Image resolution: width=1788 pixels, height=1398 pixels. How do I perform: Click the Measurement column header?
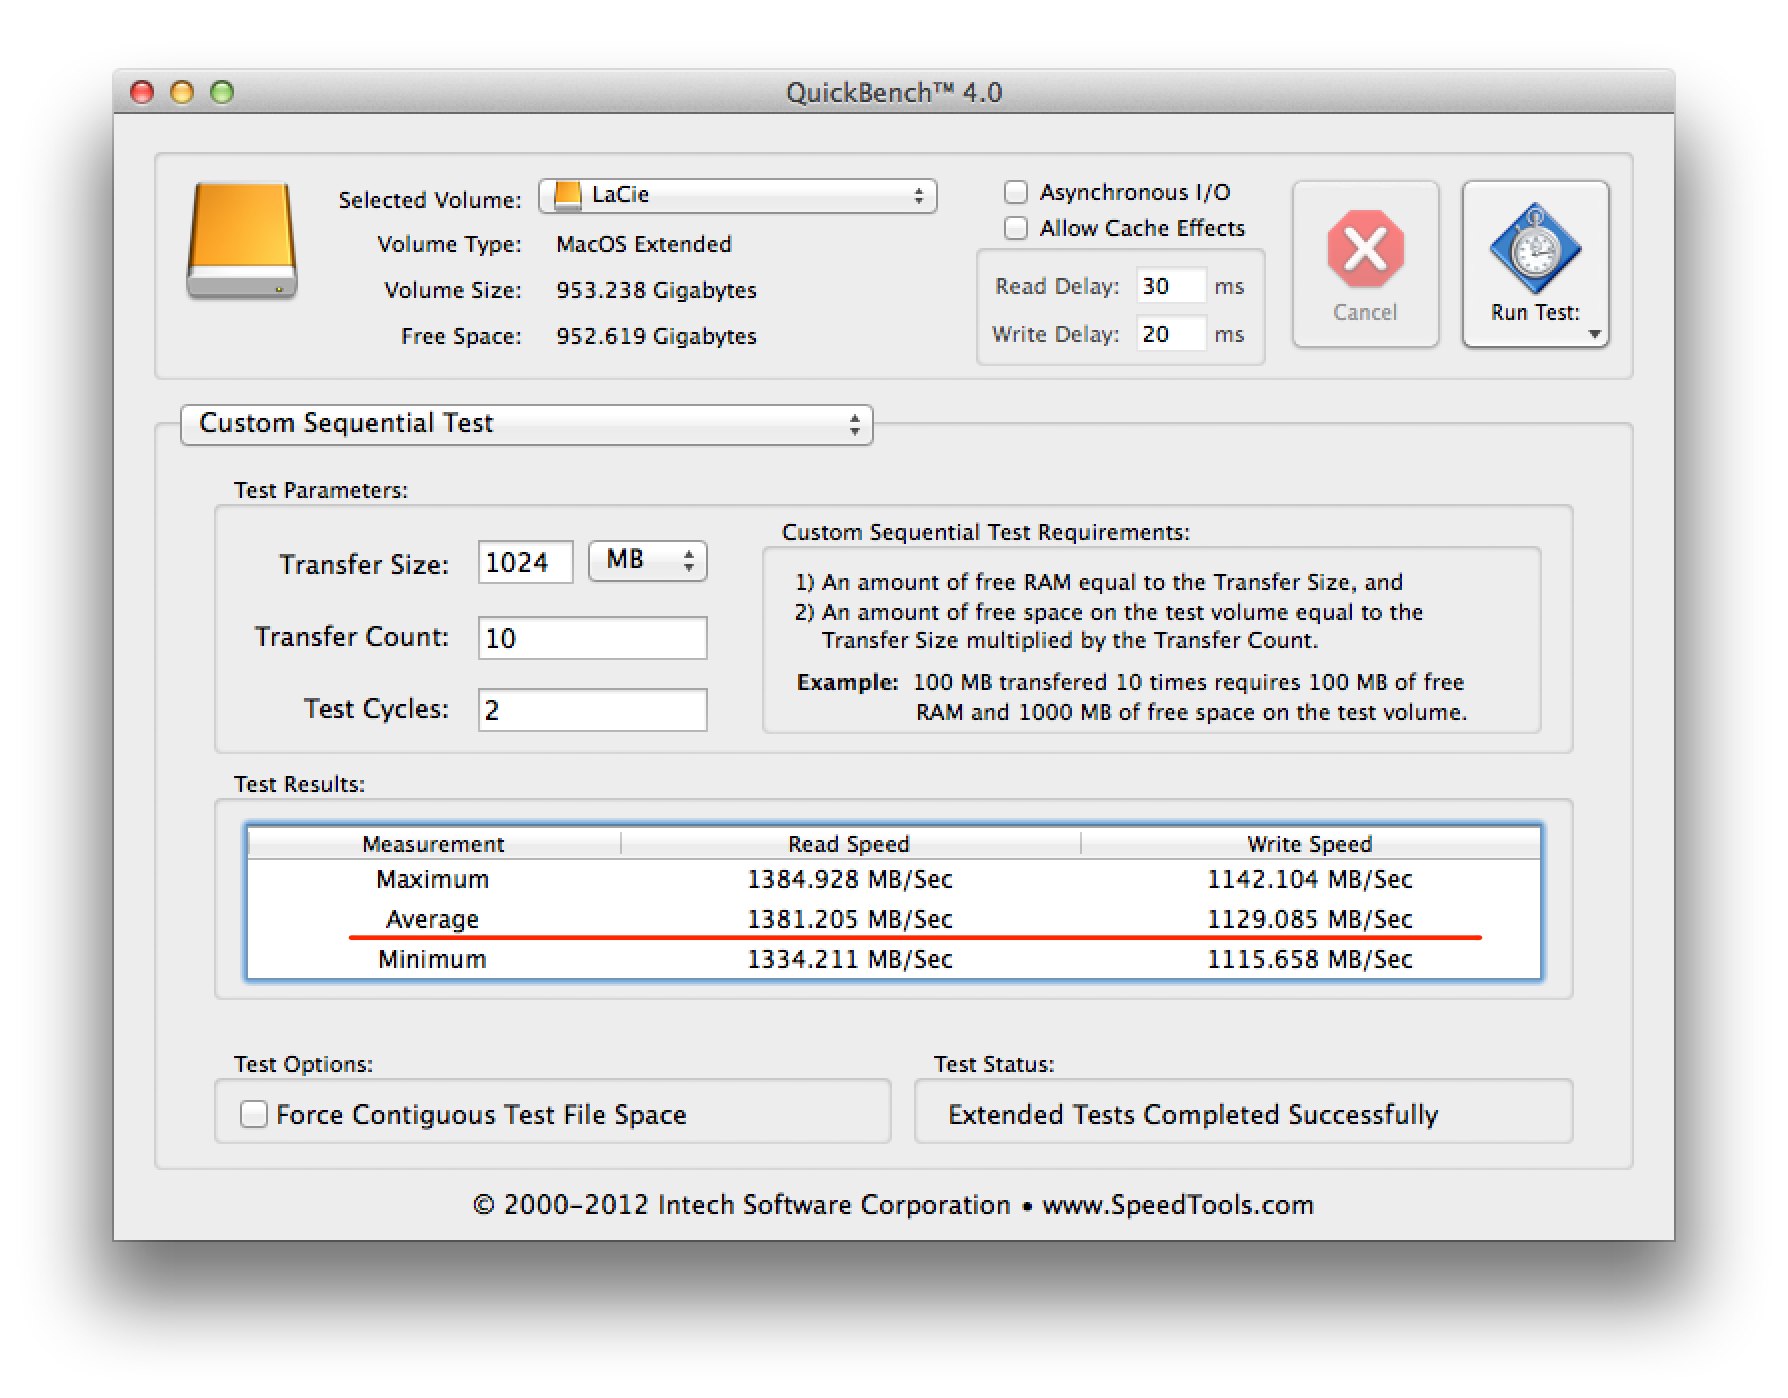pos(433,844)
